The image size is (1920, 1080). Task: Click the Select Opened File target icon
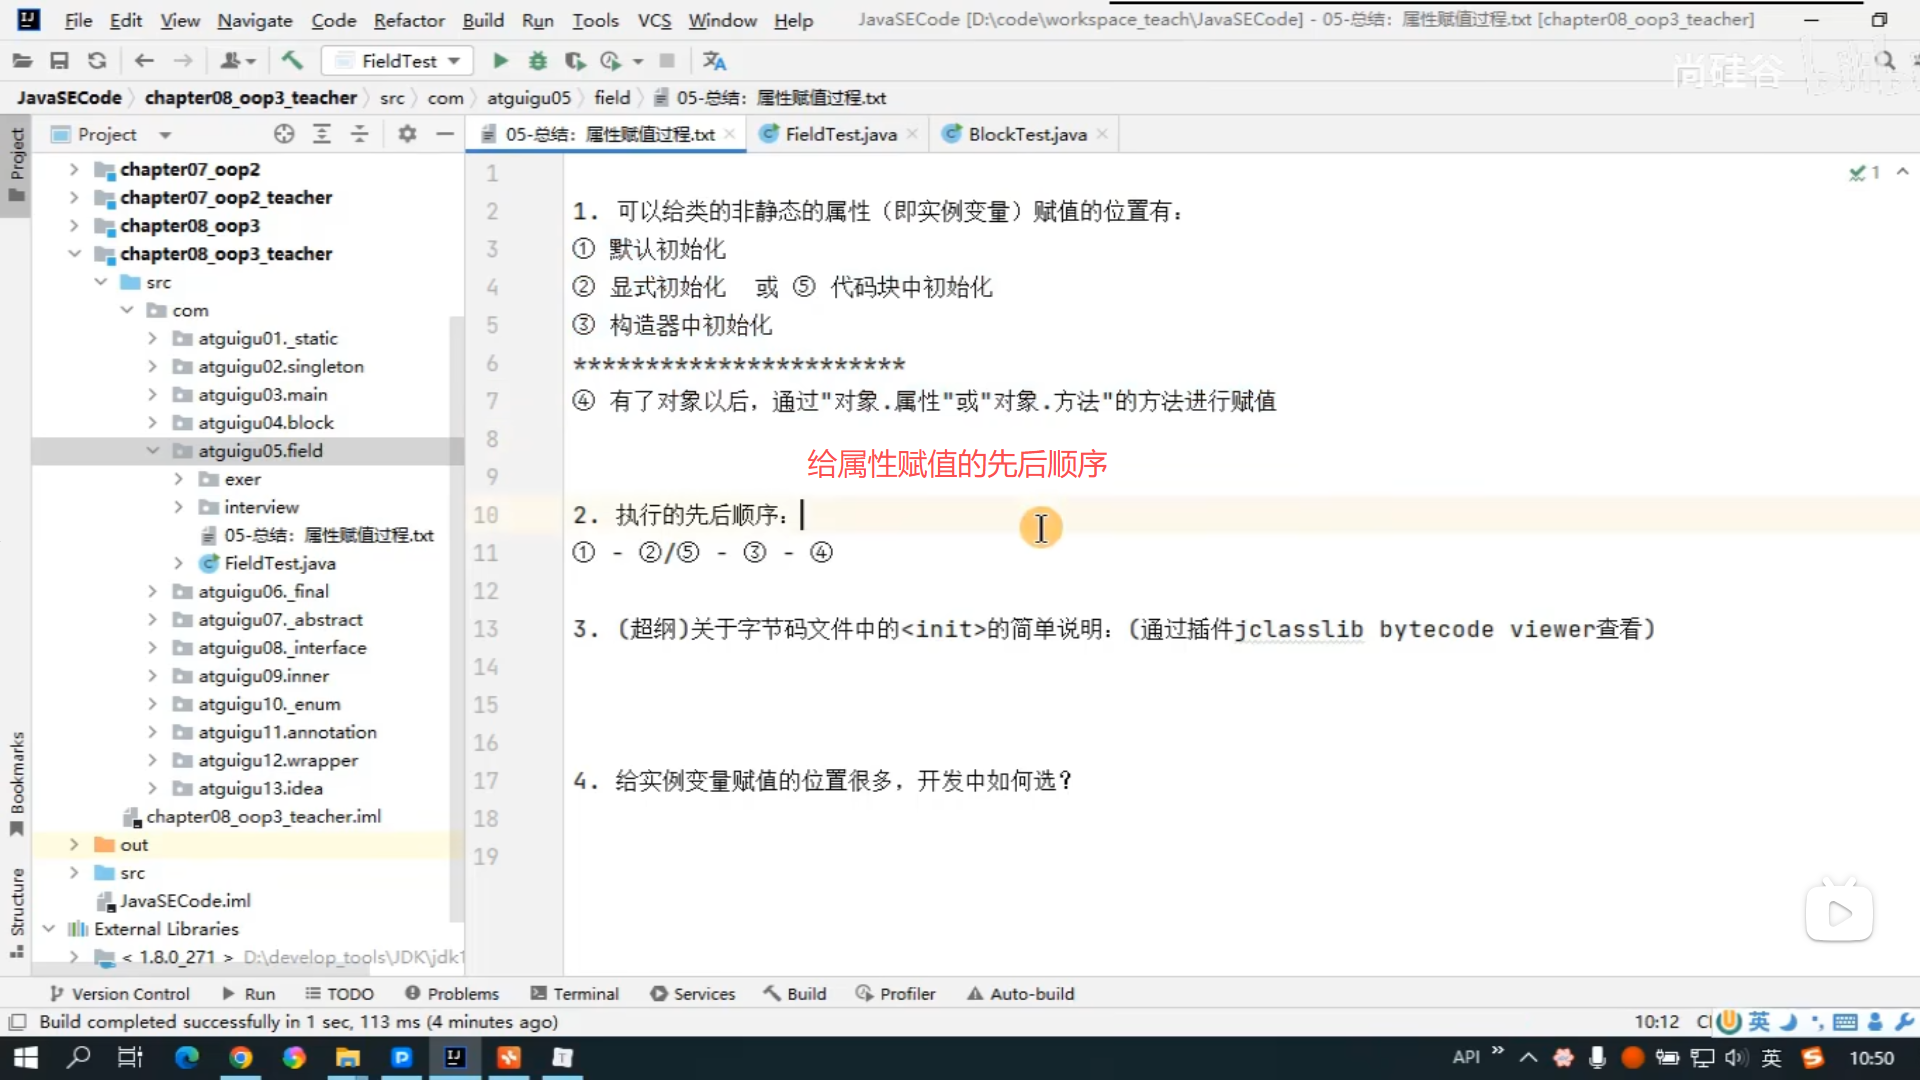pos(284,134)
